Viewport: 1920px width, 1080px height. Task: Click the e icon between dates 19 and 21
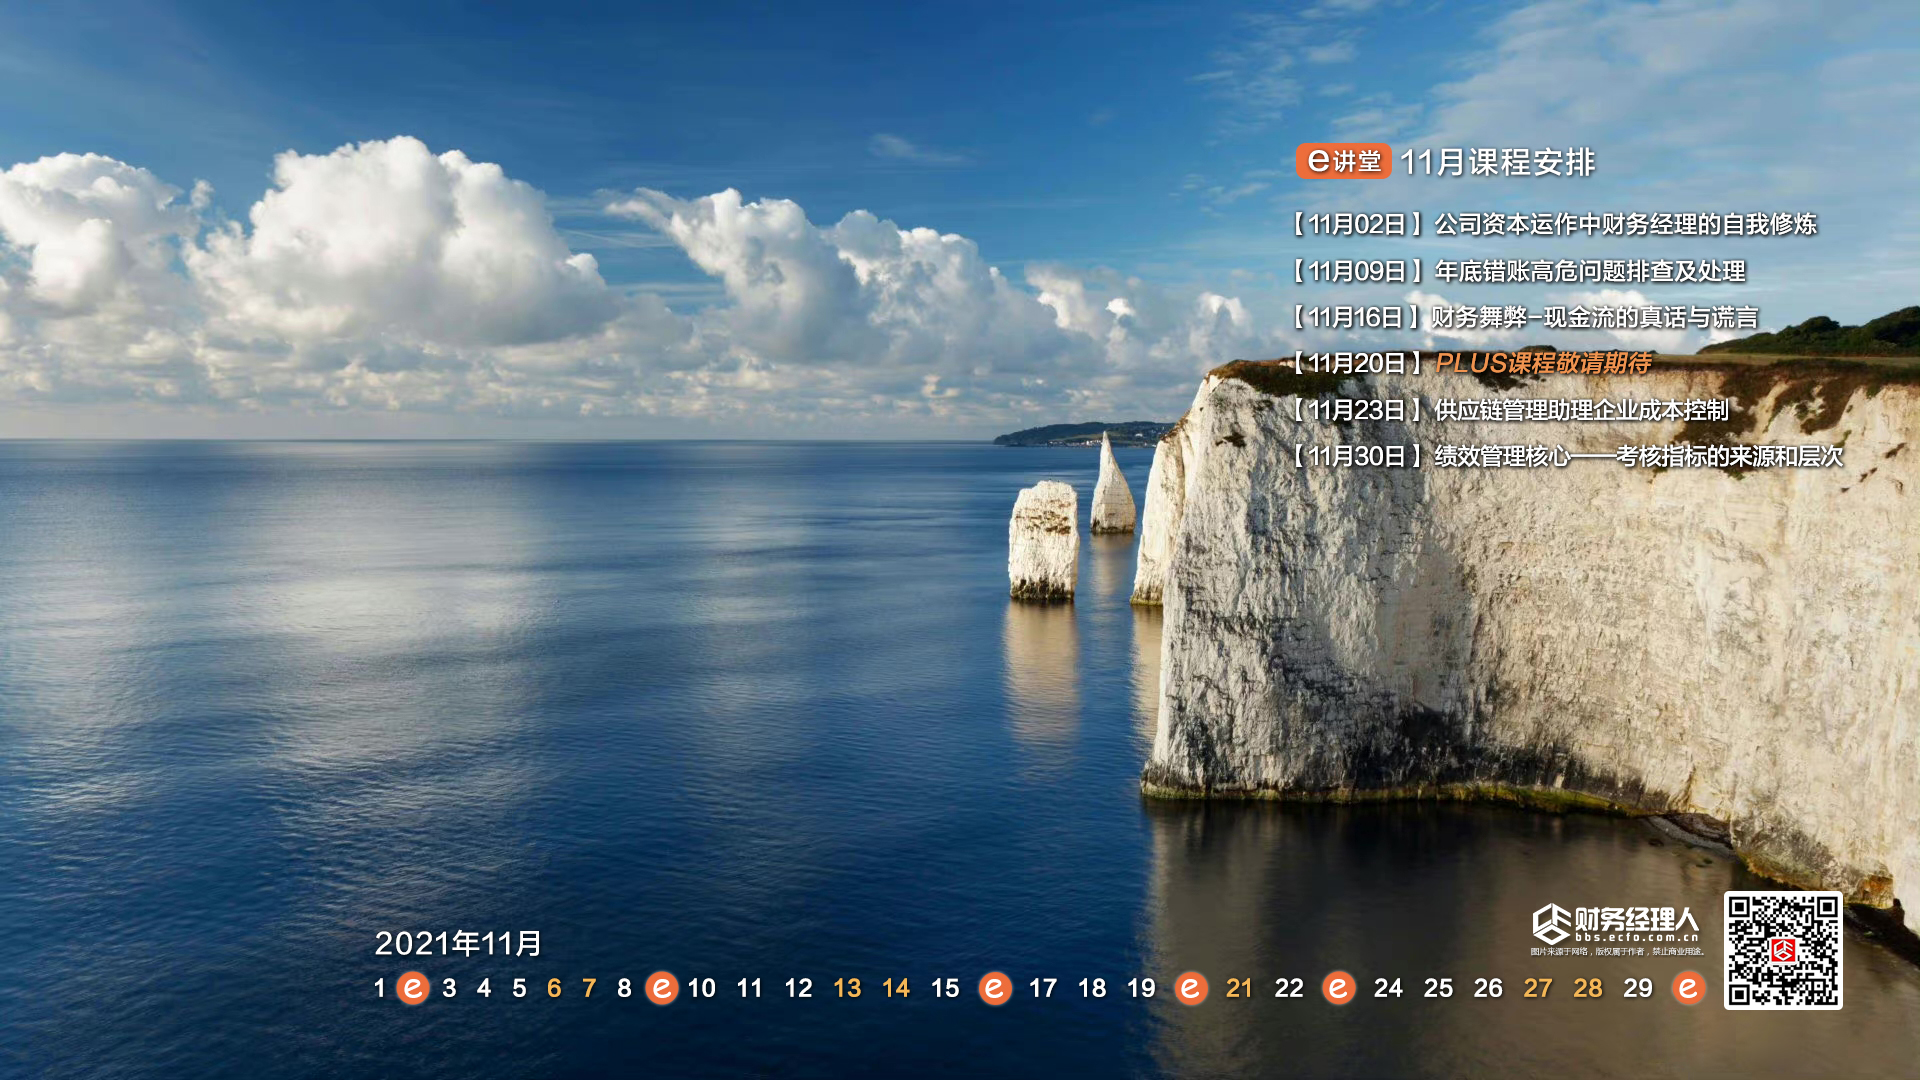coord(1190,988)
